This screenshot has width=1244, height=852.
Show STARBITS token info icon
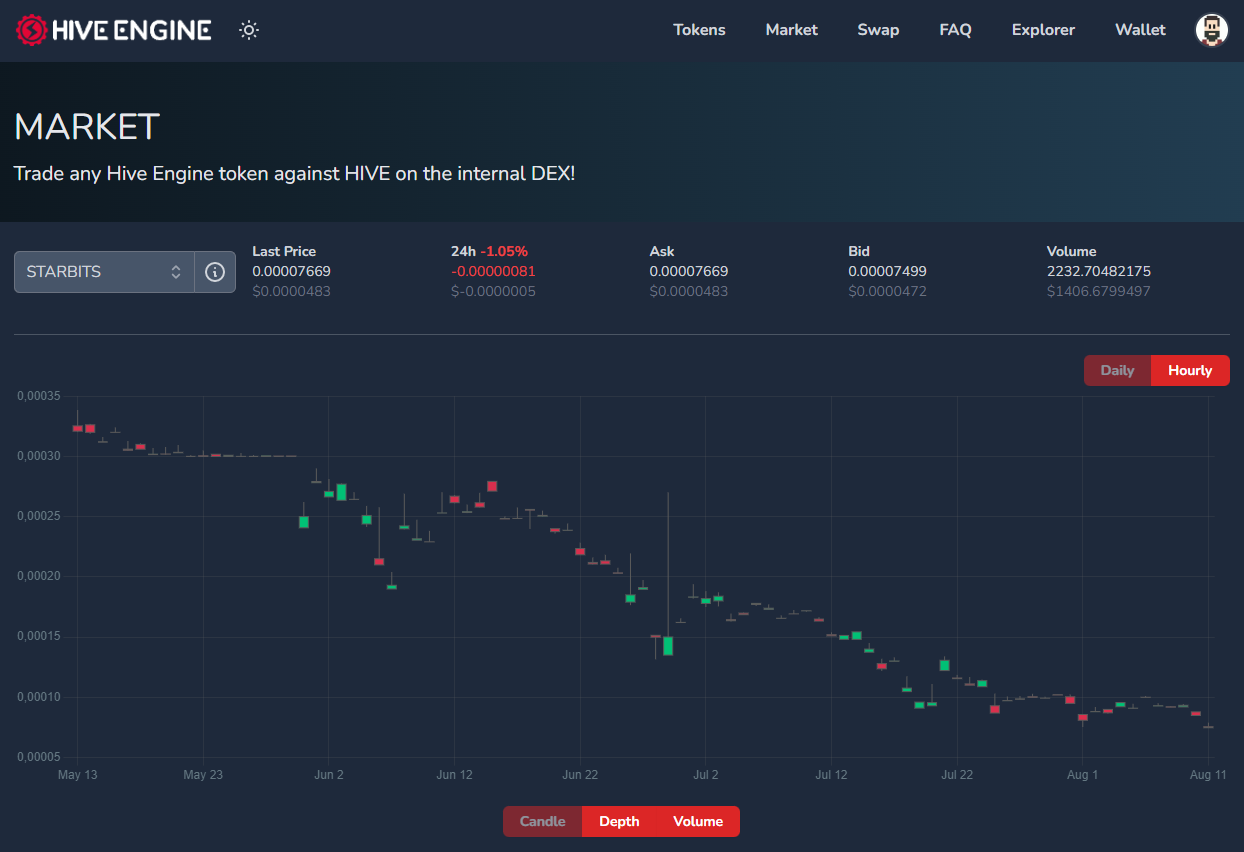point(215,272)
